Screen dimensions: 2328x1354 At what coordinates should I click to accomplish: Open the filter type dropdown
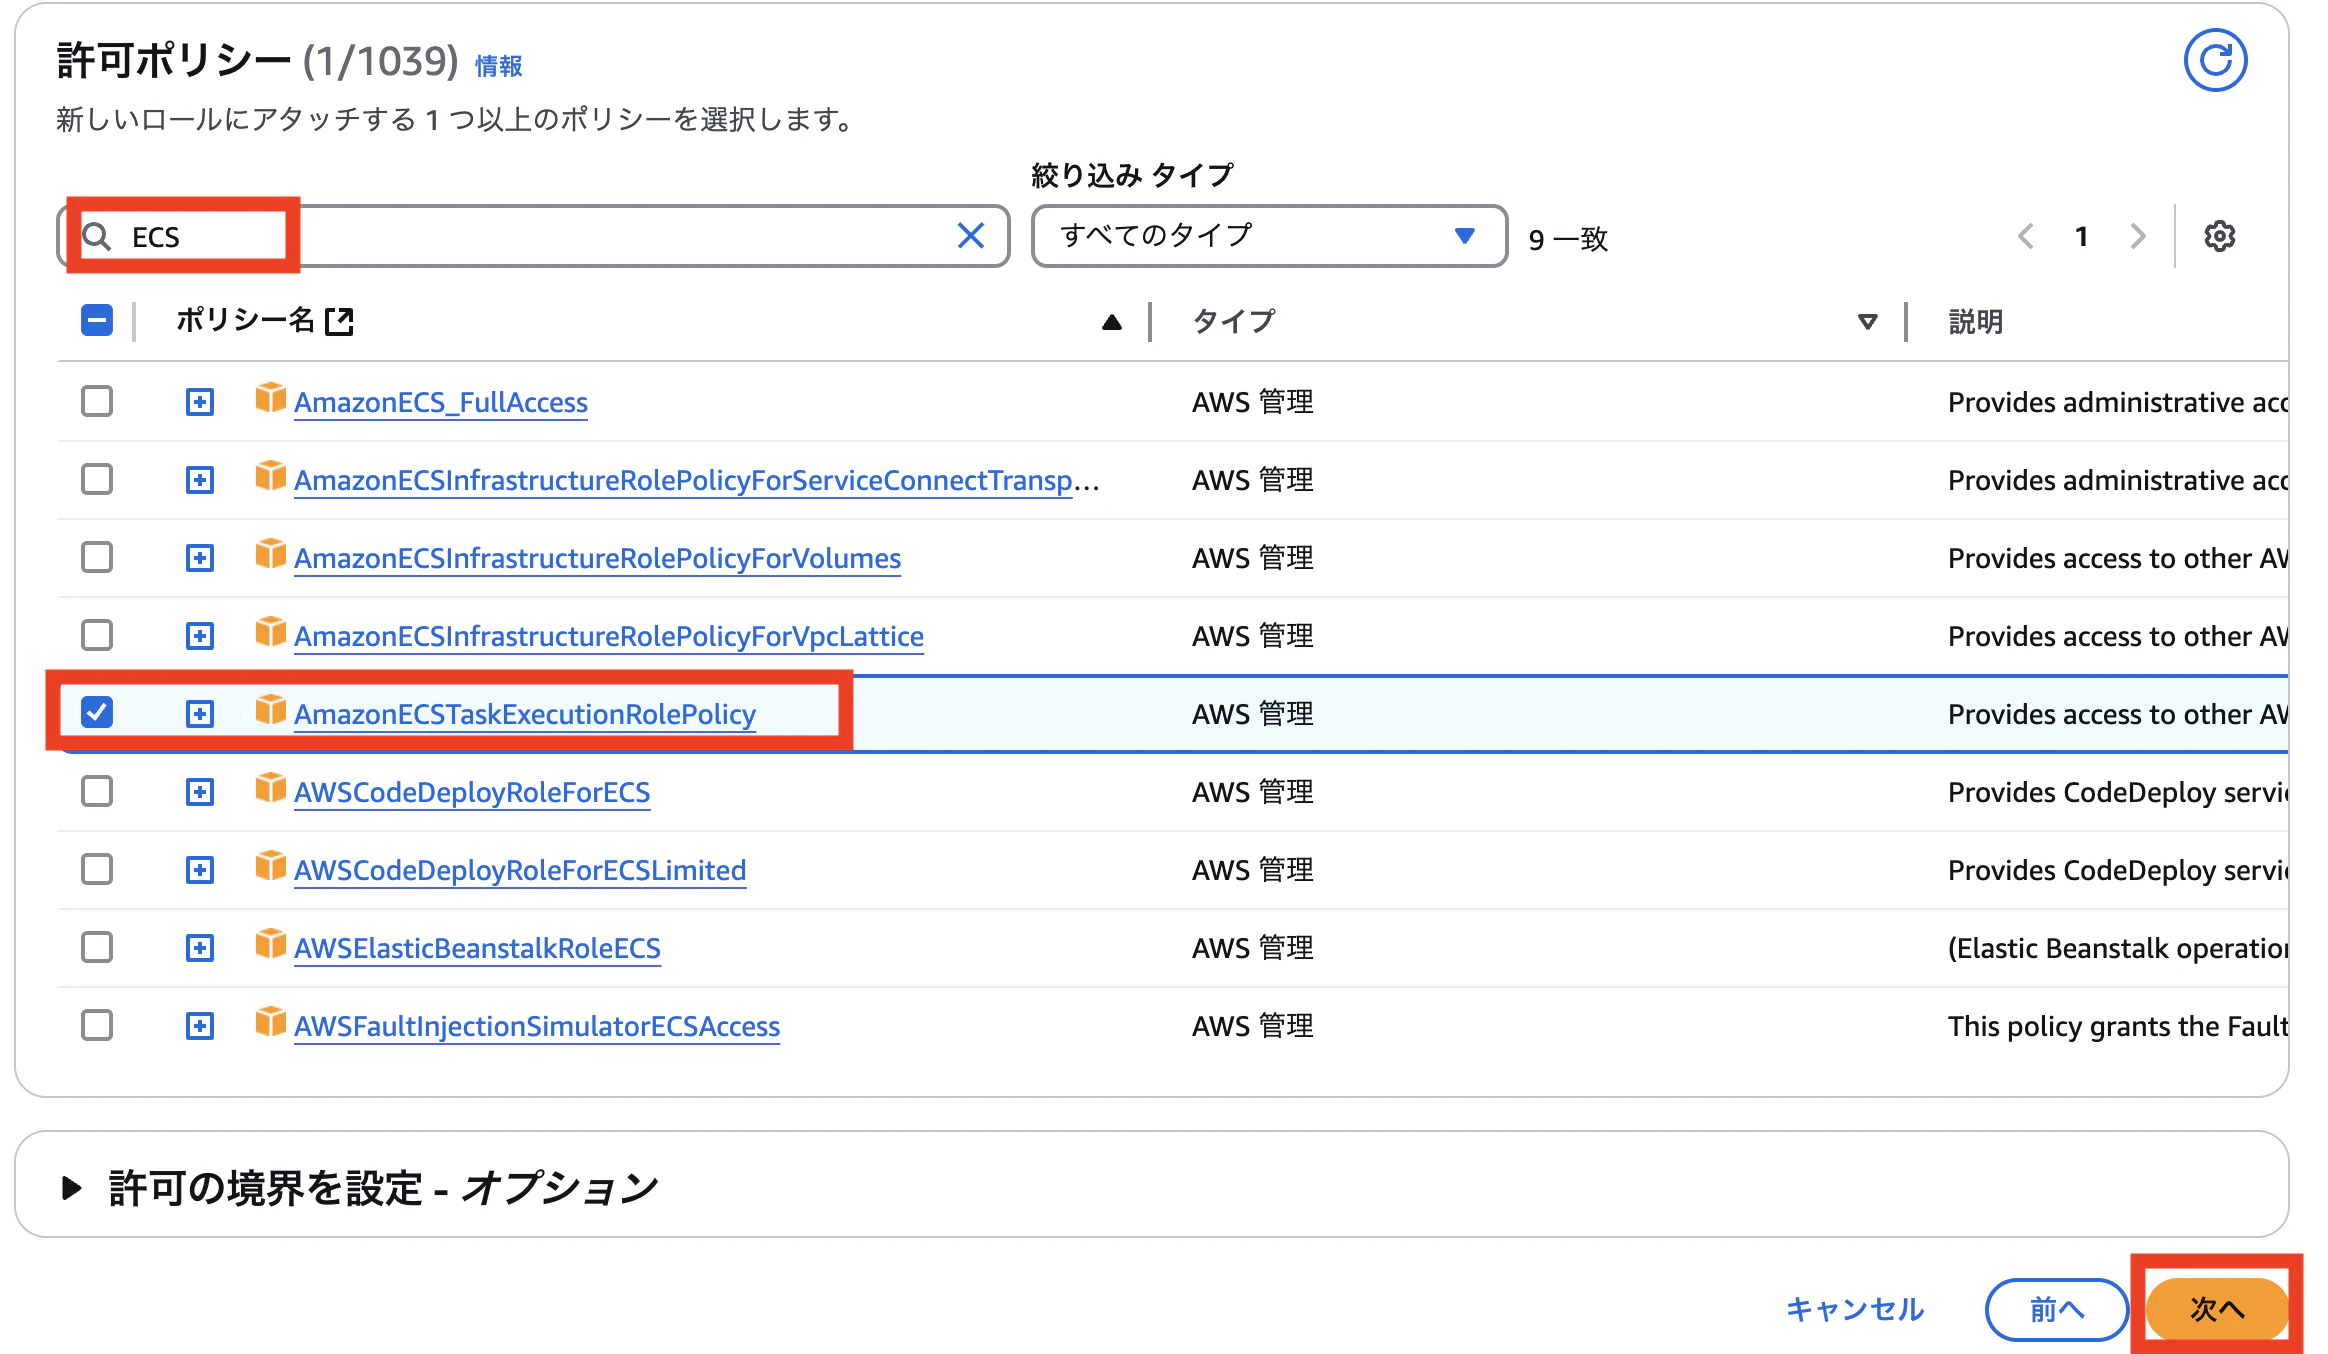(1269, 236)
